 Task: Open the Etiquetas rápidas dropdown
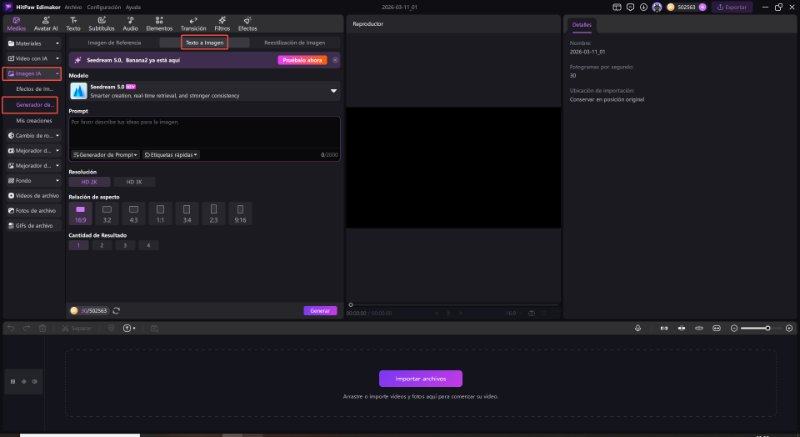pos(170,155)
